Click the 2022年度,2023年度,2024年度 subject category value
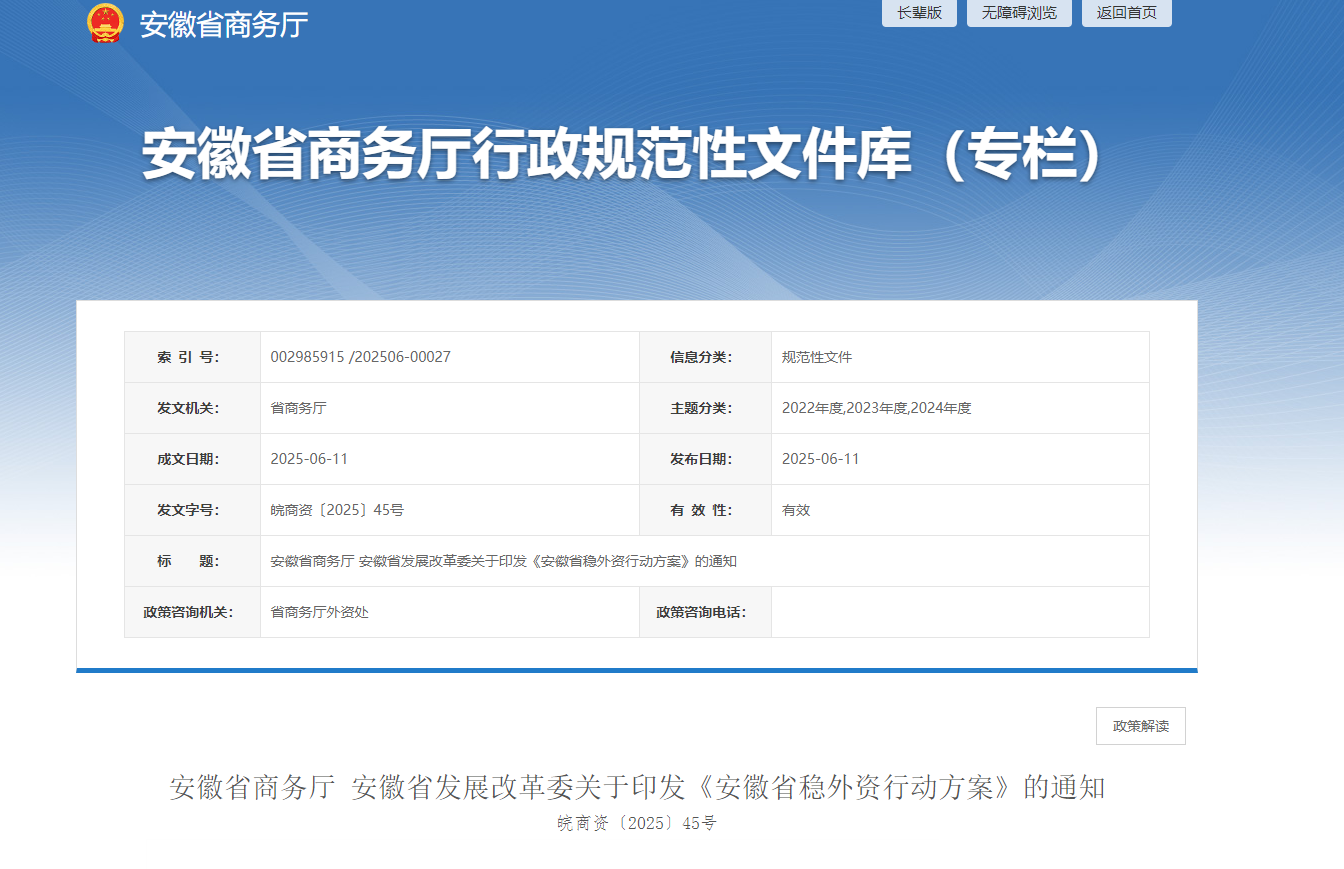The width and height of the screenshot is (1344, 869). [876, 408]
